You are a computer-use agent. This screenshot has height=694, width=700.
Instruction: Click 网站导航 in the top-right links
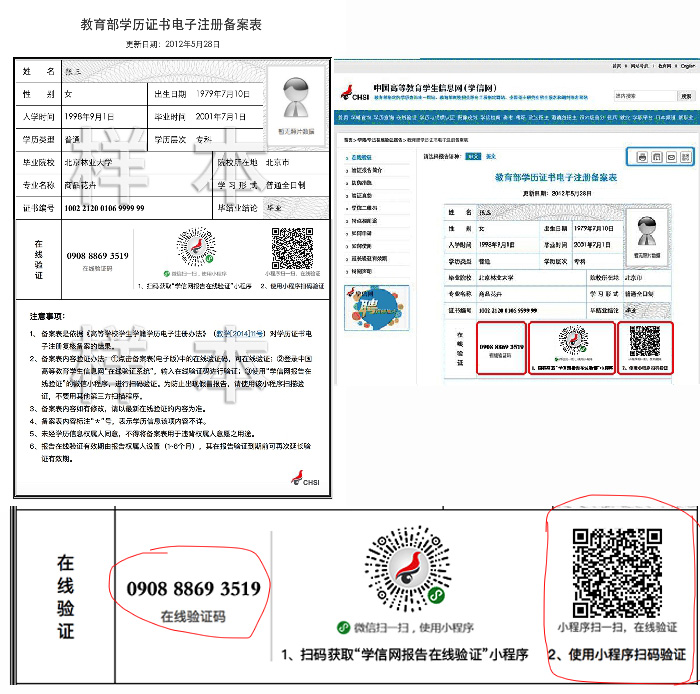[639, 66]
